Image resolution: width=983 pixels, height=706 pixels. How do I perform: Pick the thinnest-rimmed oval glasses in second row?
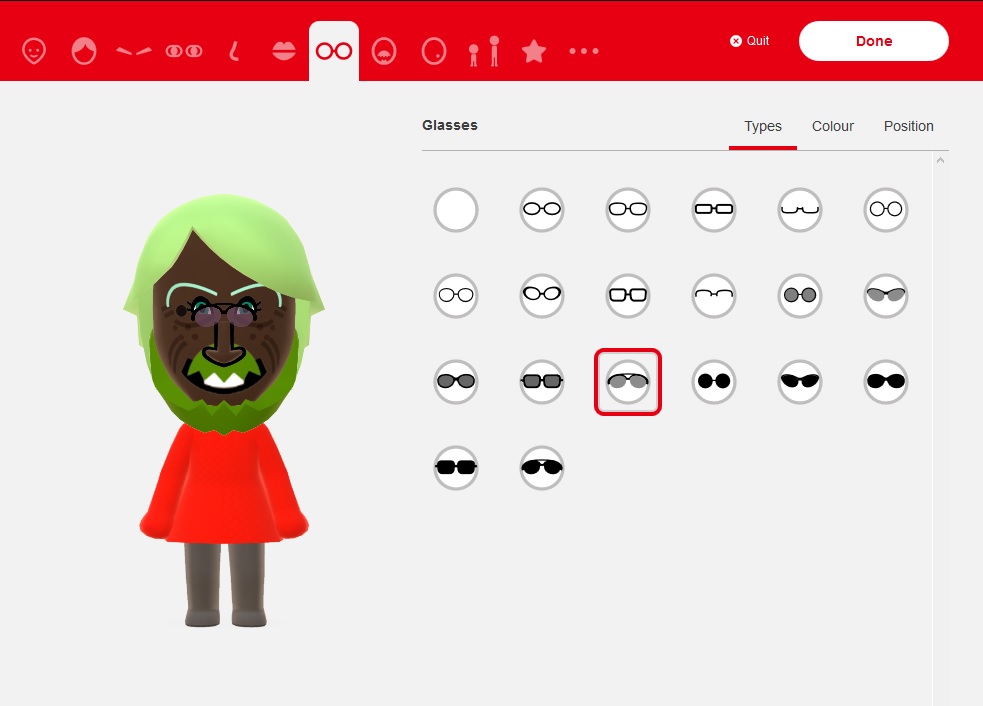(x=456, y=295)
